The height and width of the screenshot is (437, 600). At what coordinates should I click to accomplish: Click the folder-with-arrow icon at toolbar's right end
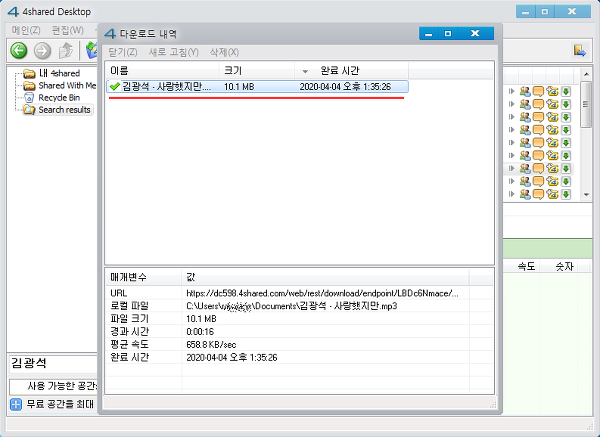click(580, 50)
